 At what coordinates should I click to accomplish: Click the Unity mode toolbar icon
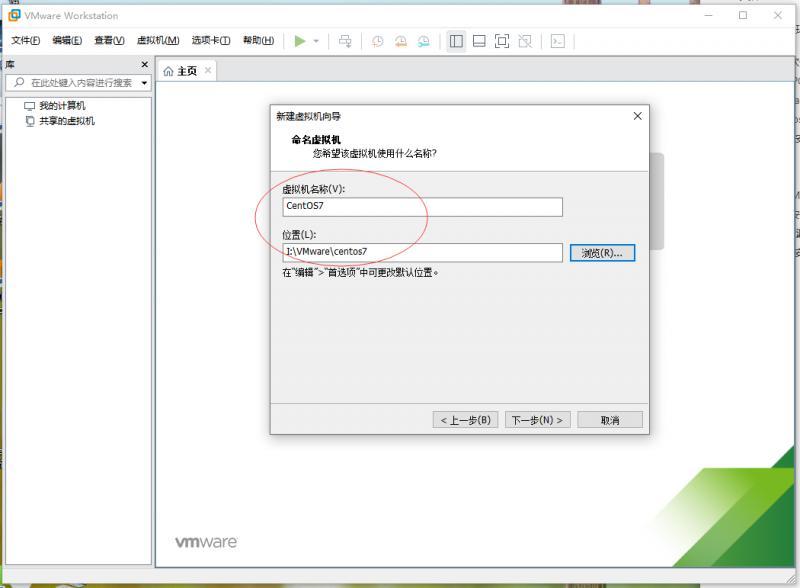click(x=525, y=41)
